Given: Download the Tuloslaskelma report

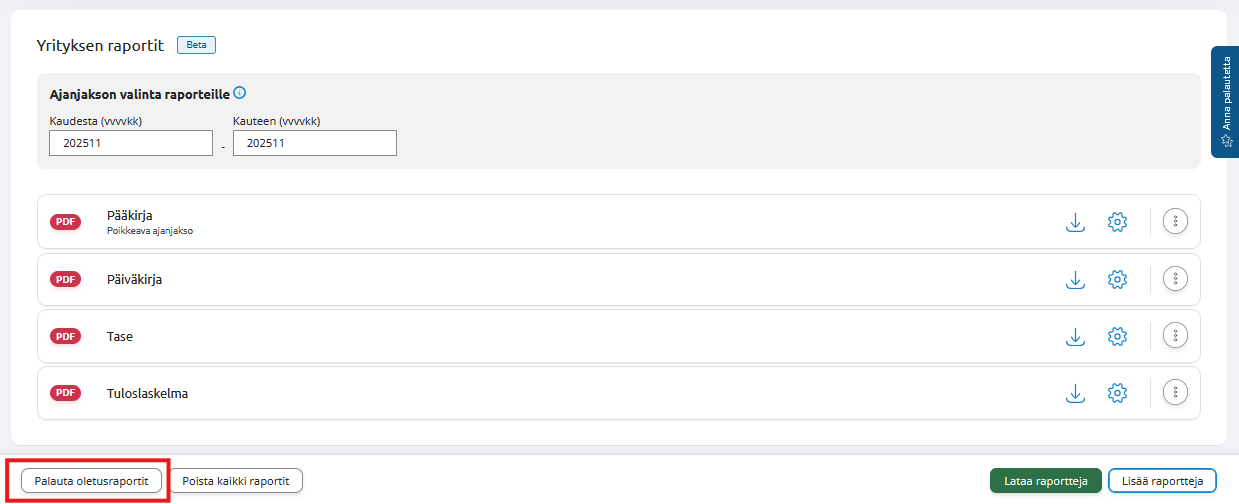Looking at the screenshot, I should click(x=1075, y=393).
